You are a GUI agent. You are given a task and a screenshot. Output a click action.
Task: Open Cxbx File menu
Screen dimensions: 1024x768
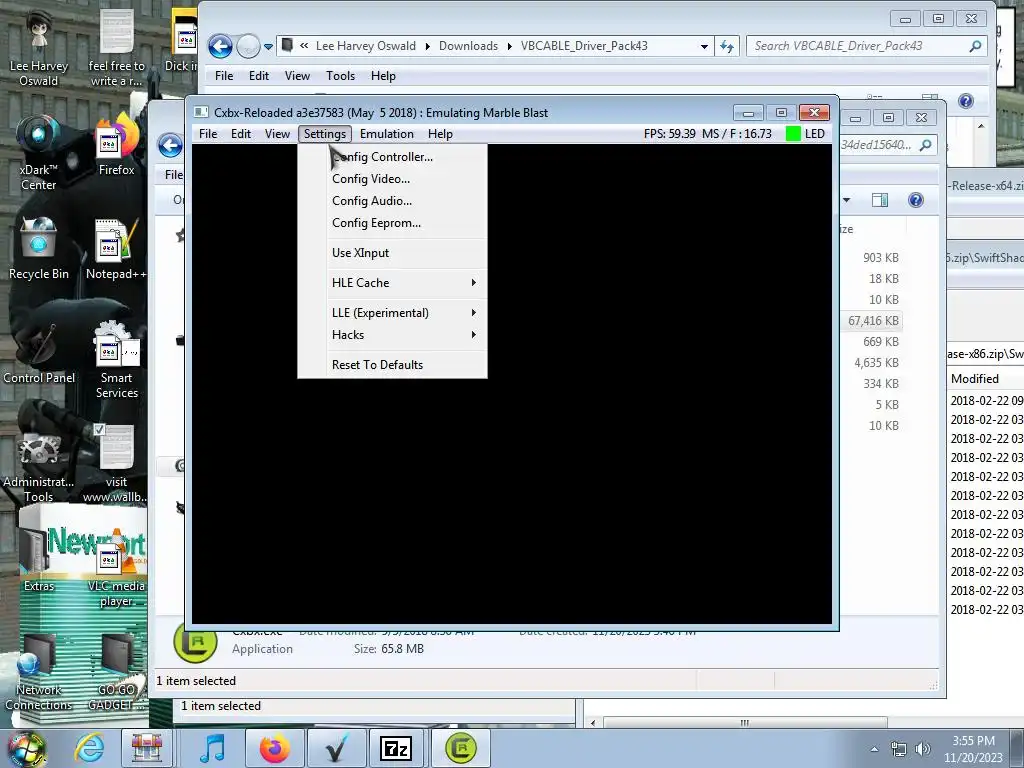[x=208, y=134]
